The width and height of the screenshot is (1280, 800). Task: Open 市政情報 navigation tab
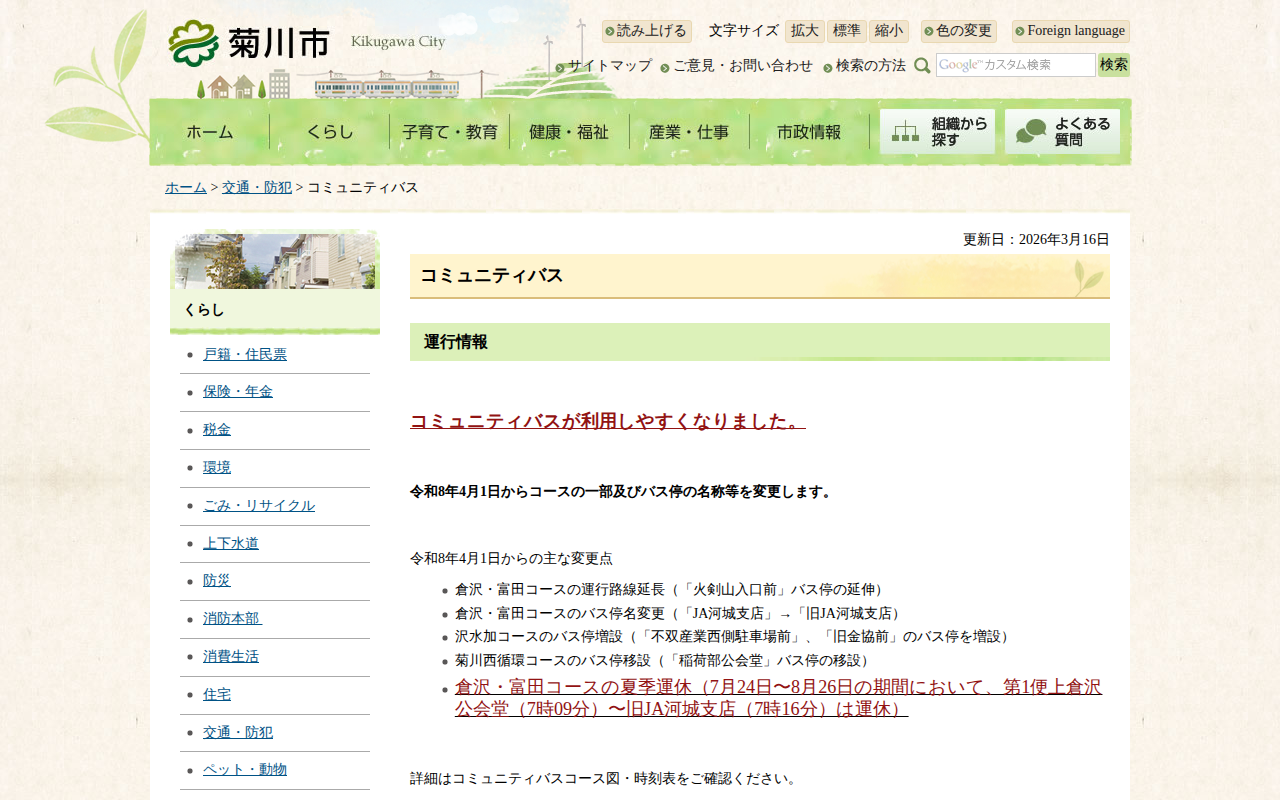(810, 132)
